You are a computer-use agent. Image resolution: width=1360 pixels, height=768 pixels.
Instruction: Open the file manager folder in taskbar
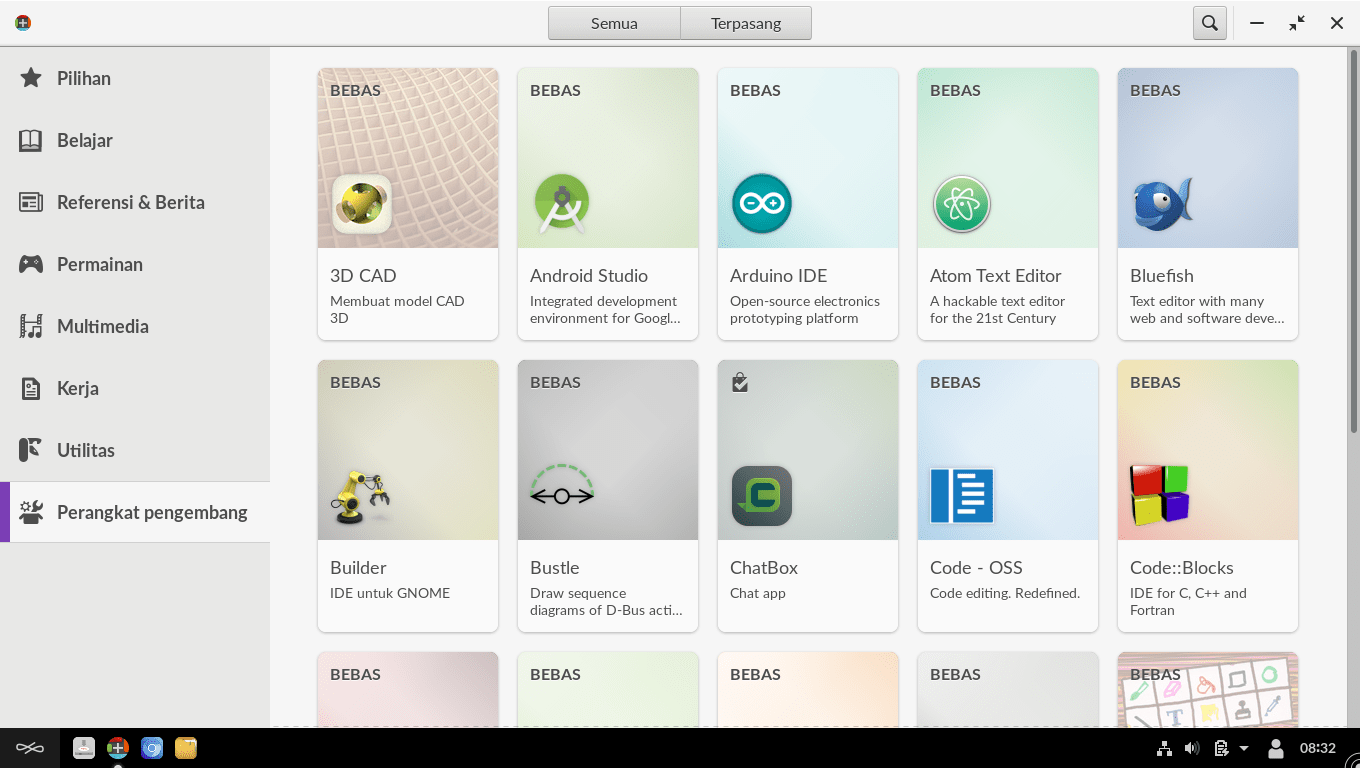186,748
